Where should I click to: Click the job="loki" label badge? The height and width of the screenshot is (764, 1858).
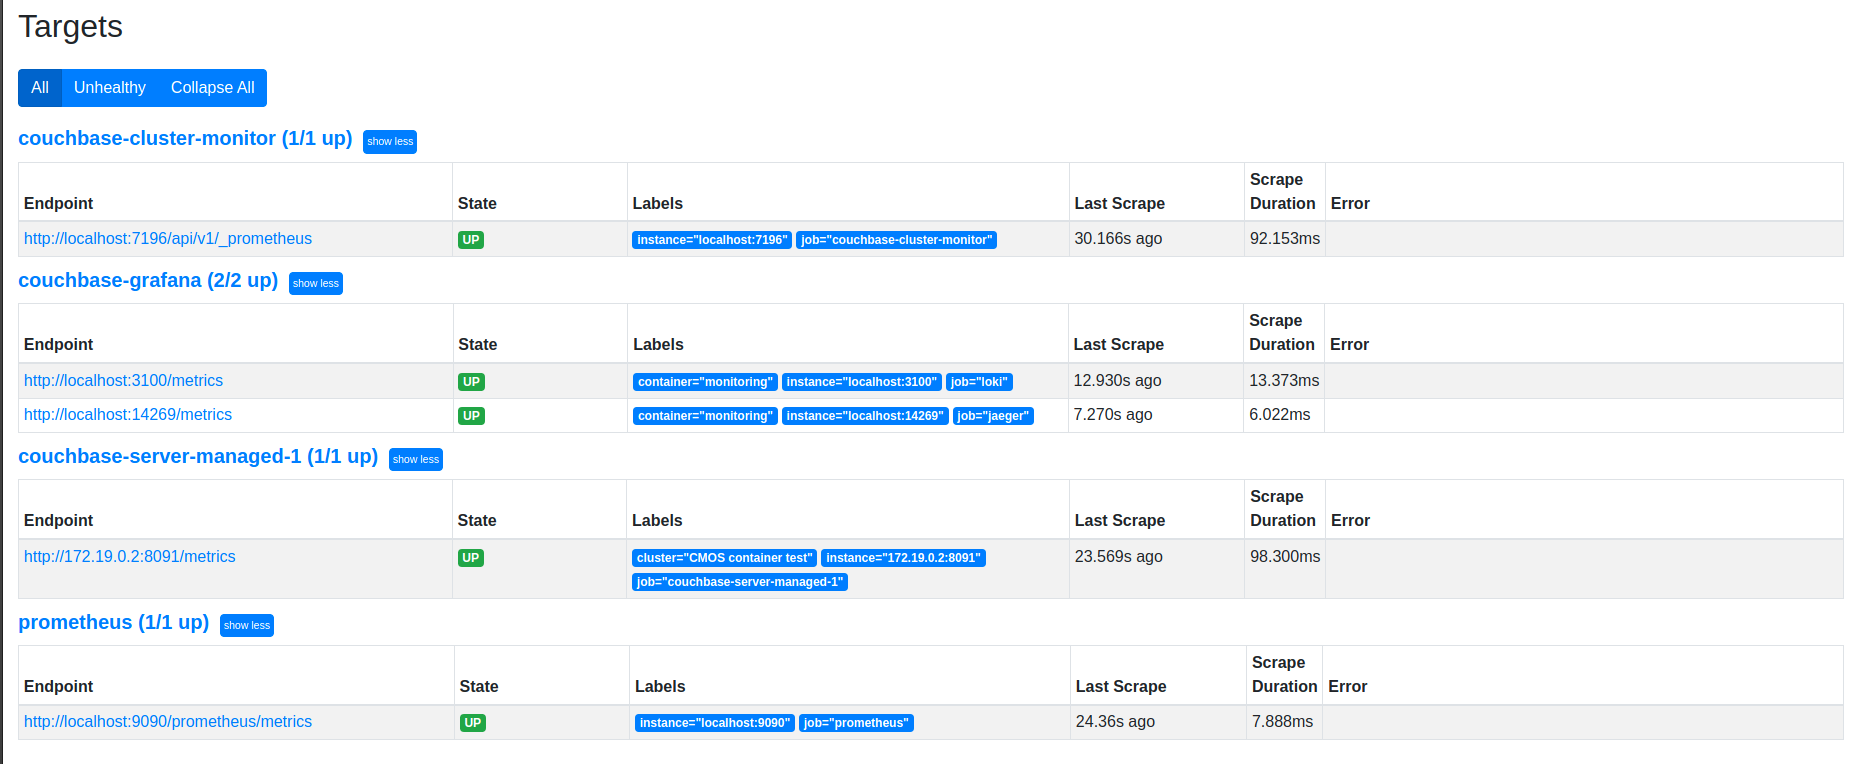pyautogui.click(x=979, y=382)
